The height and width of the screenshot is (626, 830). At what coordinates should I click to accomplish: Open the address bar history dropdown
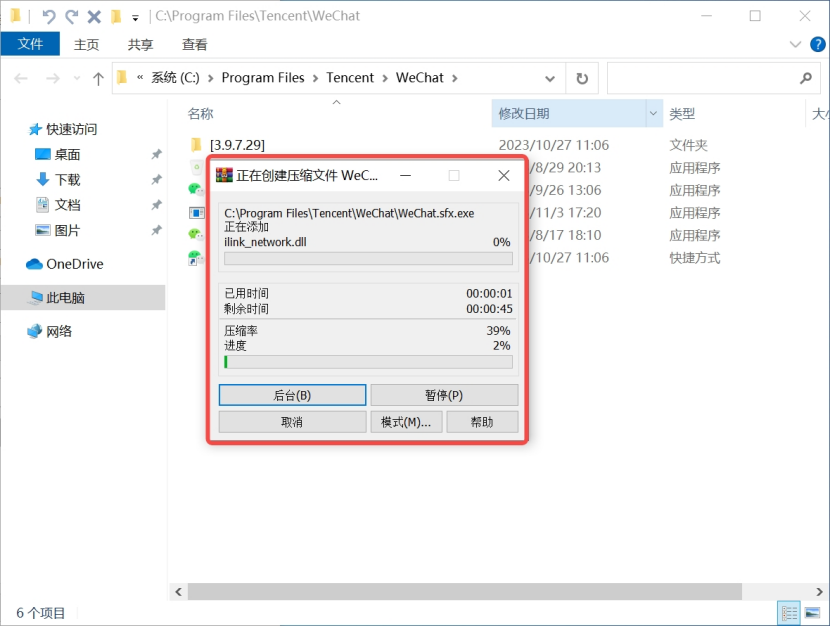550,78
